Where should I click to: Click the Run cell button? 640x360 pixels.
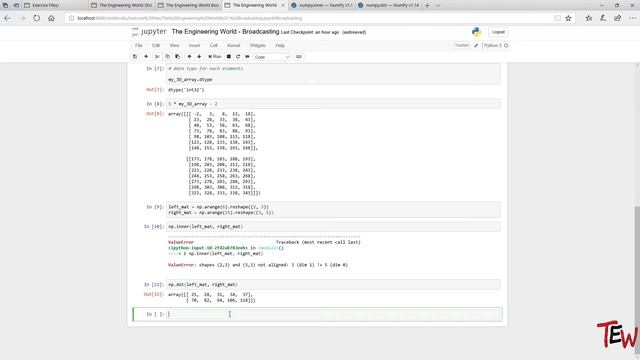(x=215, y=57)
